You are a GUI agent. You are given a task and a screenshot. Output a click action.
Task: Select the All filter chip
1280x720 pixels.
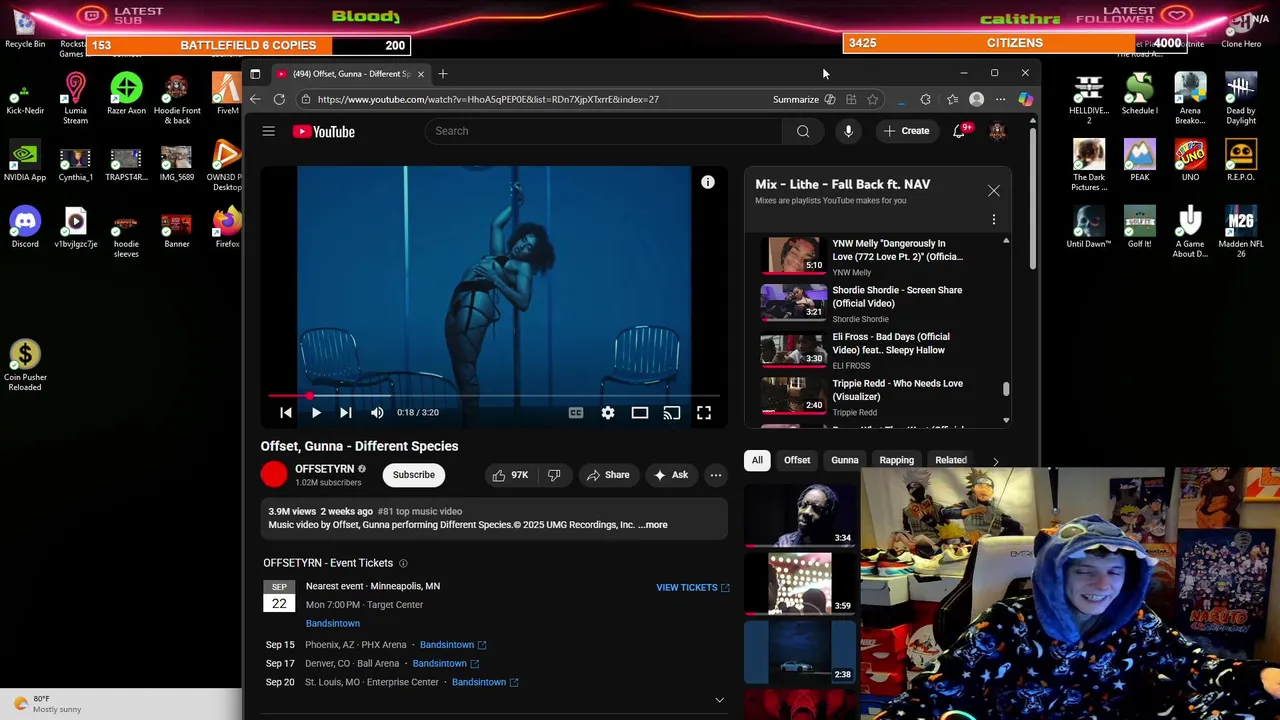(757, 460)
